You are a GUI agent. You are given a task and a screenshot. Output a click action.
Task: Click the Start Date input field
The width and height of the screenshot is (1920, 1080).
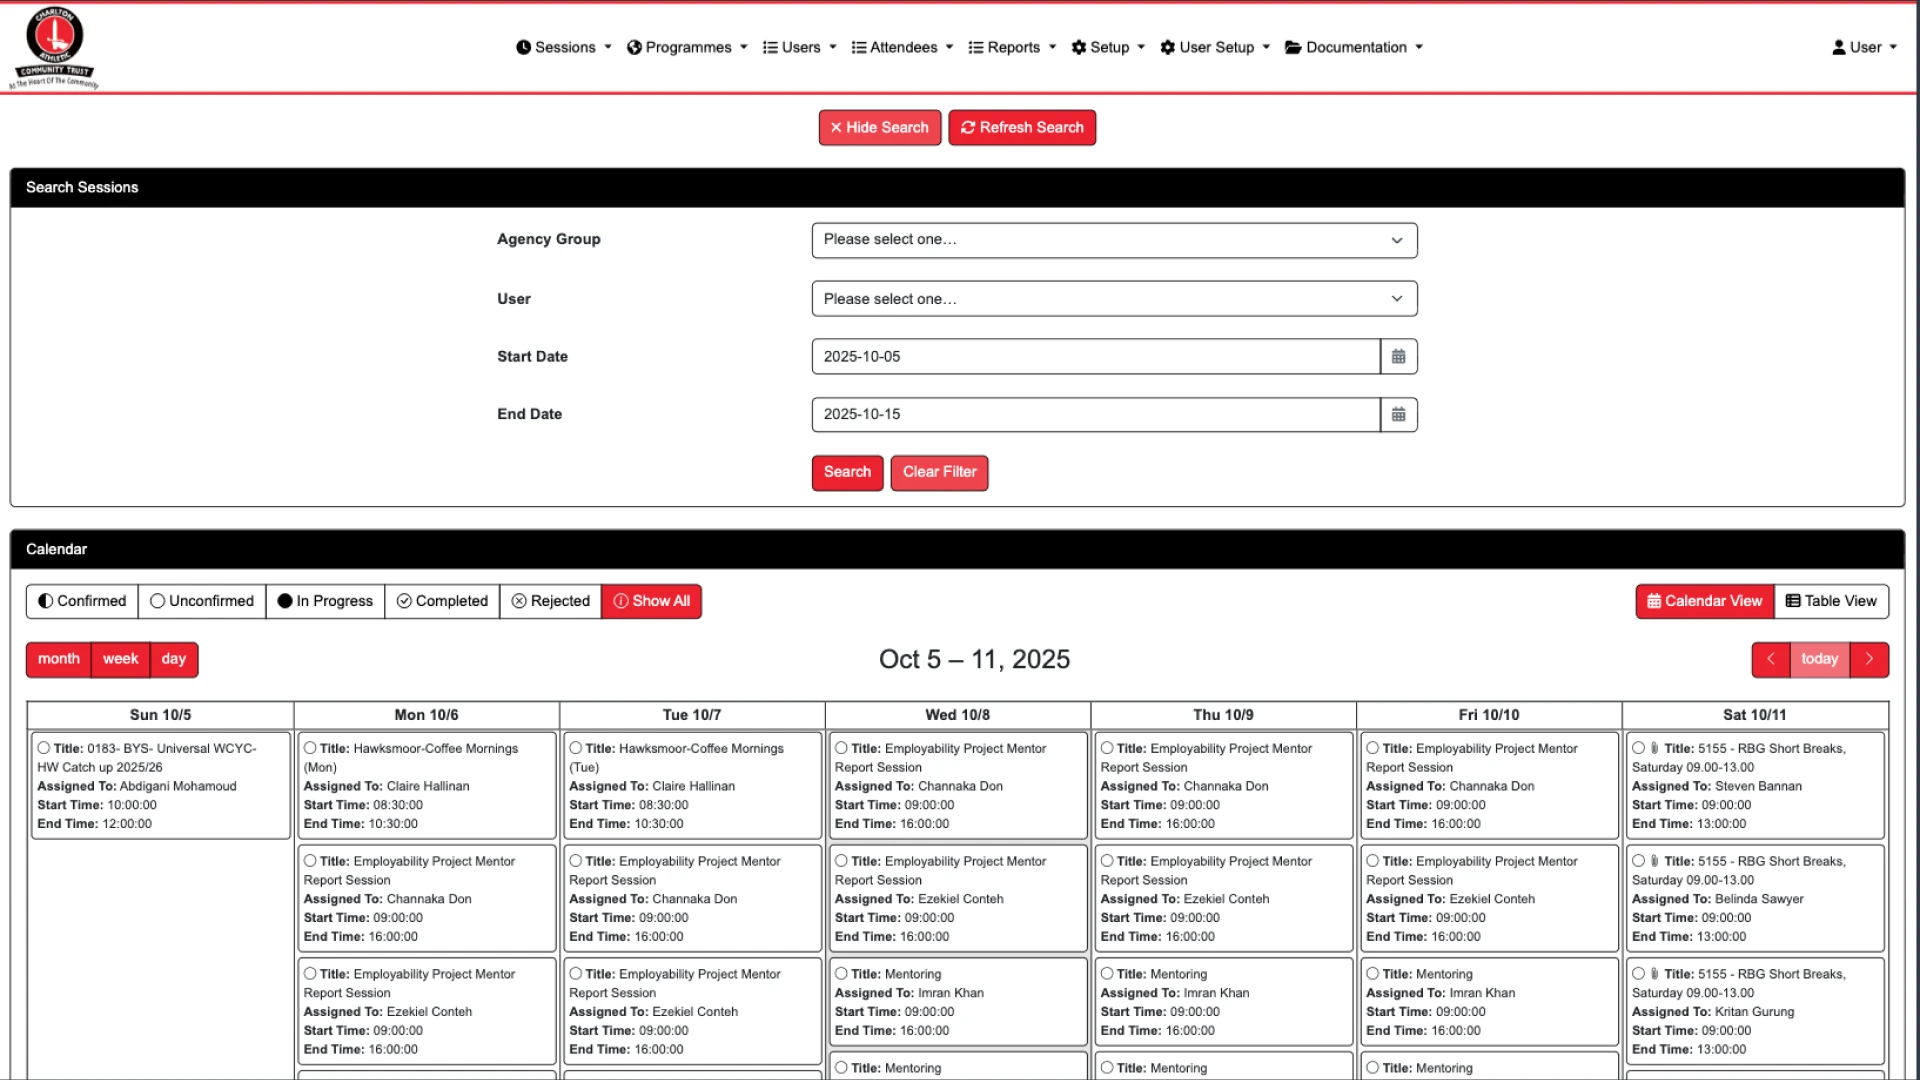(x=1095, y=357)
